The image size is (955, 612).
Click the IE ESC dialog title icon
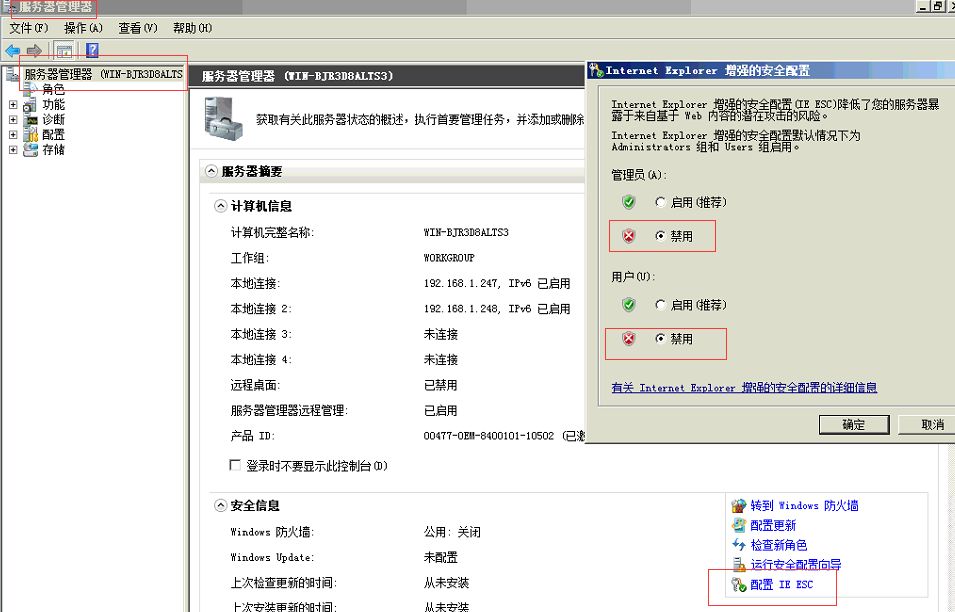tap(596, 71)
